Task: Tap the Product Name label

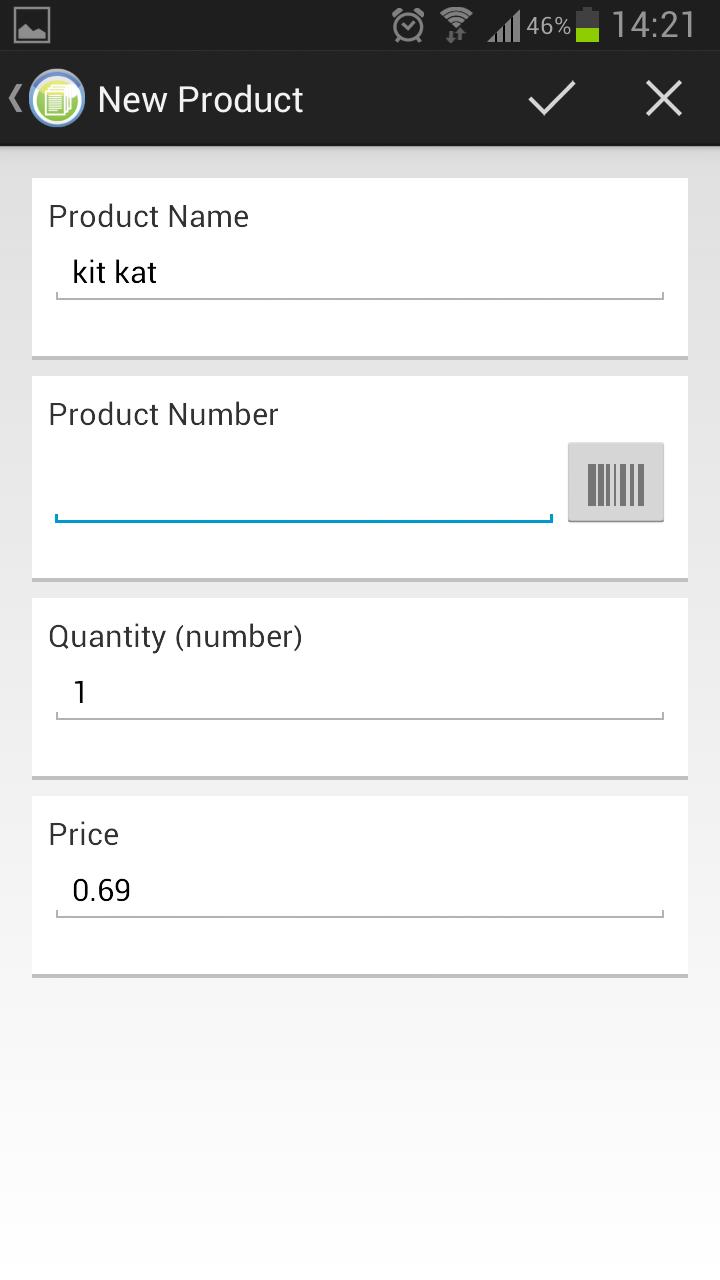Action: 148,216
